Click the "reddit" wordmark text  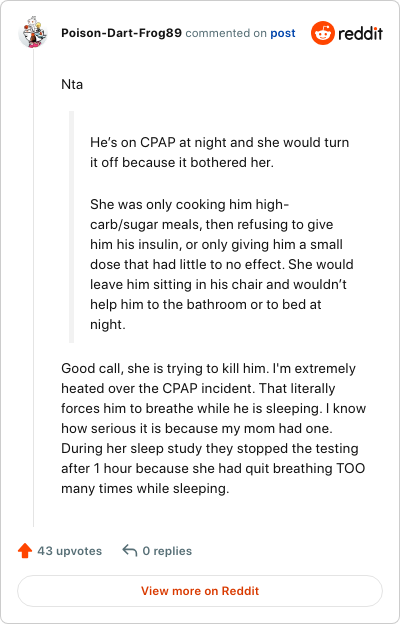360,33
